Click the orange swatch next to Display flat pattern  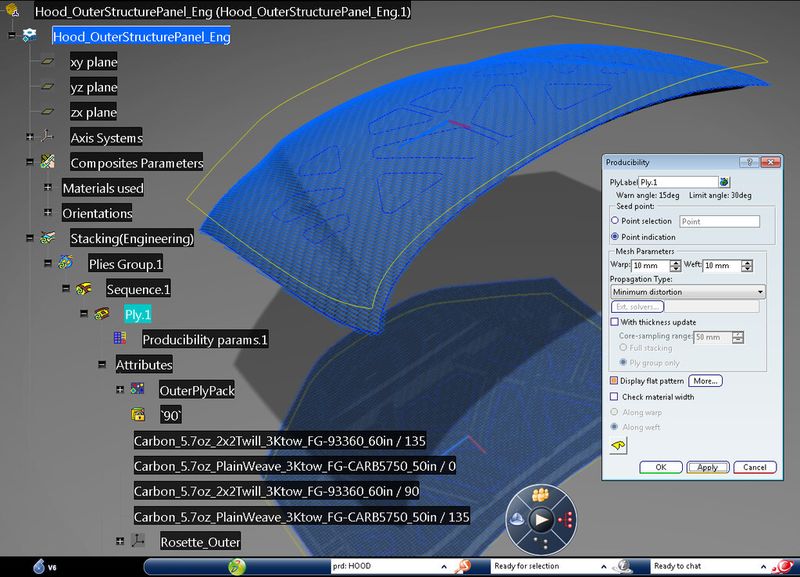(615, 382)
